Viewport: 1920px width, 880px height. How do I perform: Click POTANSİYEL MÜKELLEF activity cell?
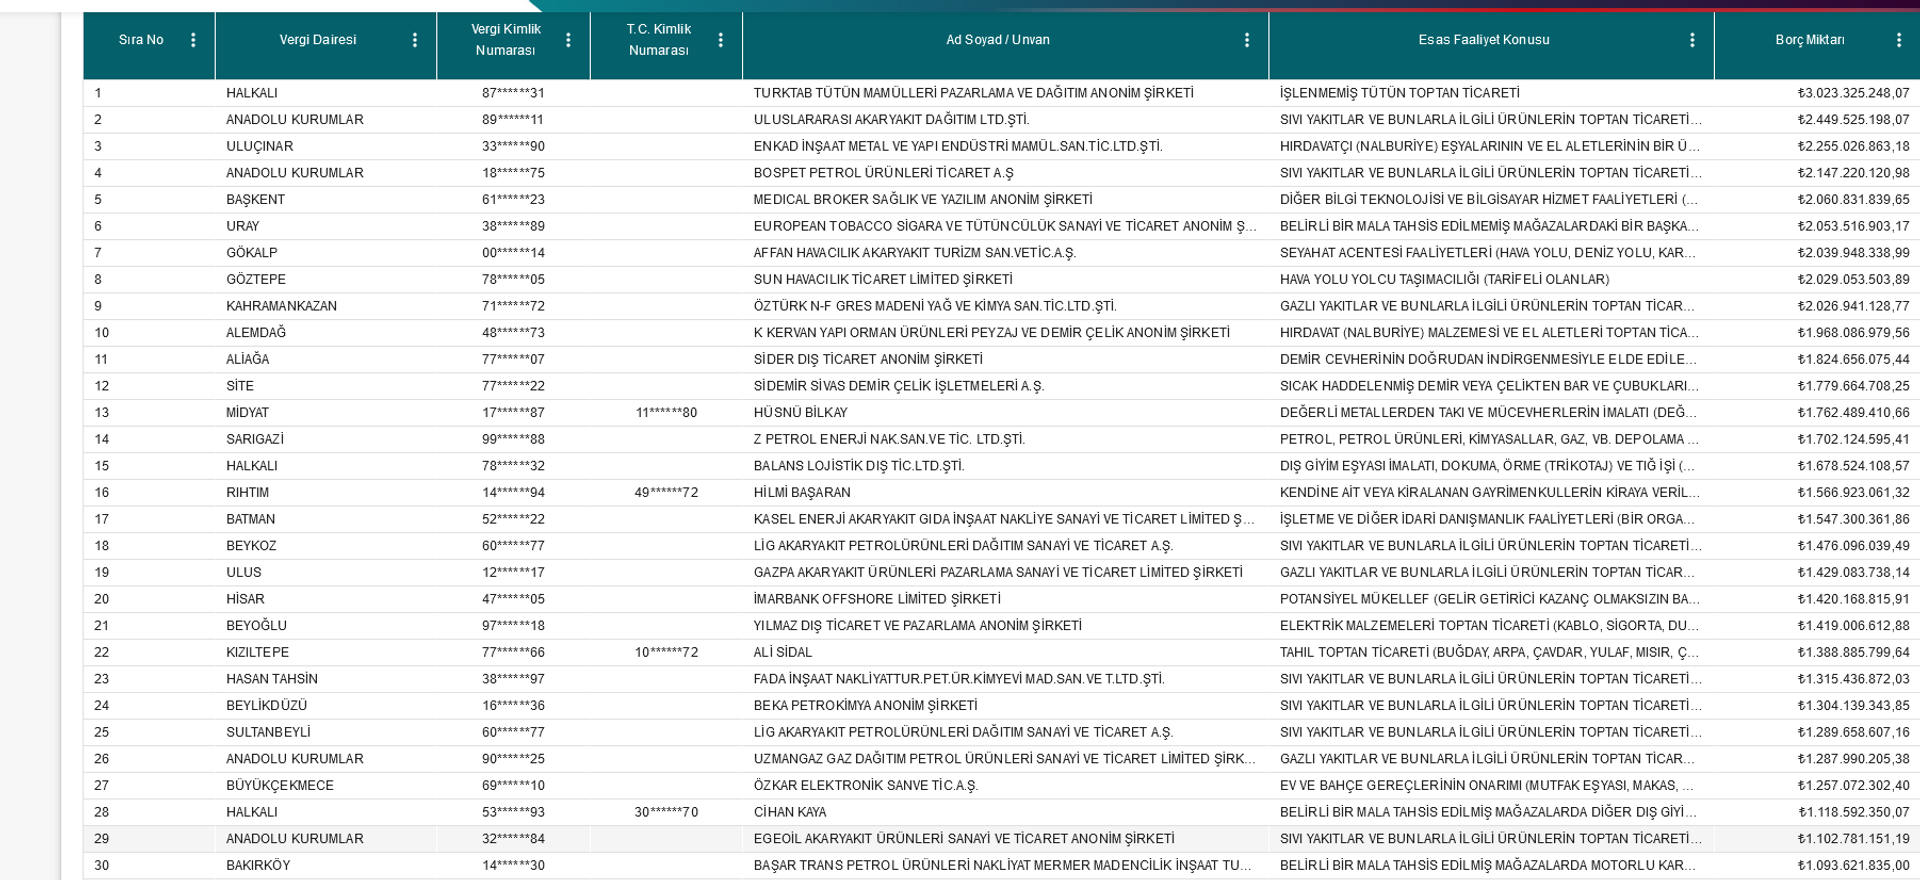coord(1491,599)
